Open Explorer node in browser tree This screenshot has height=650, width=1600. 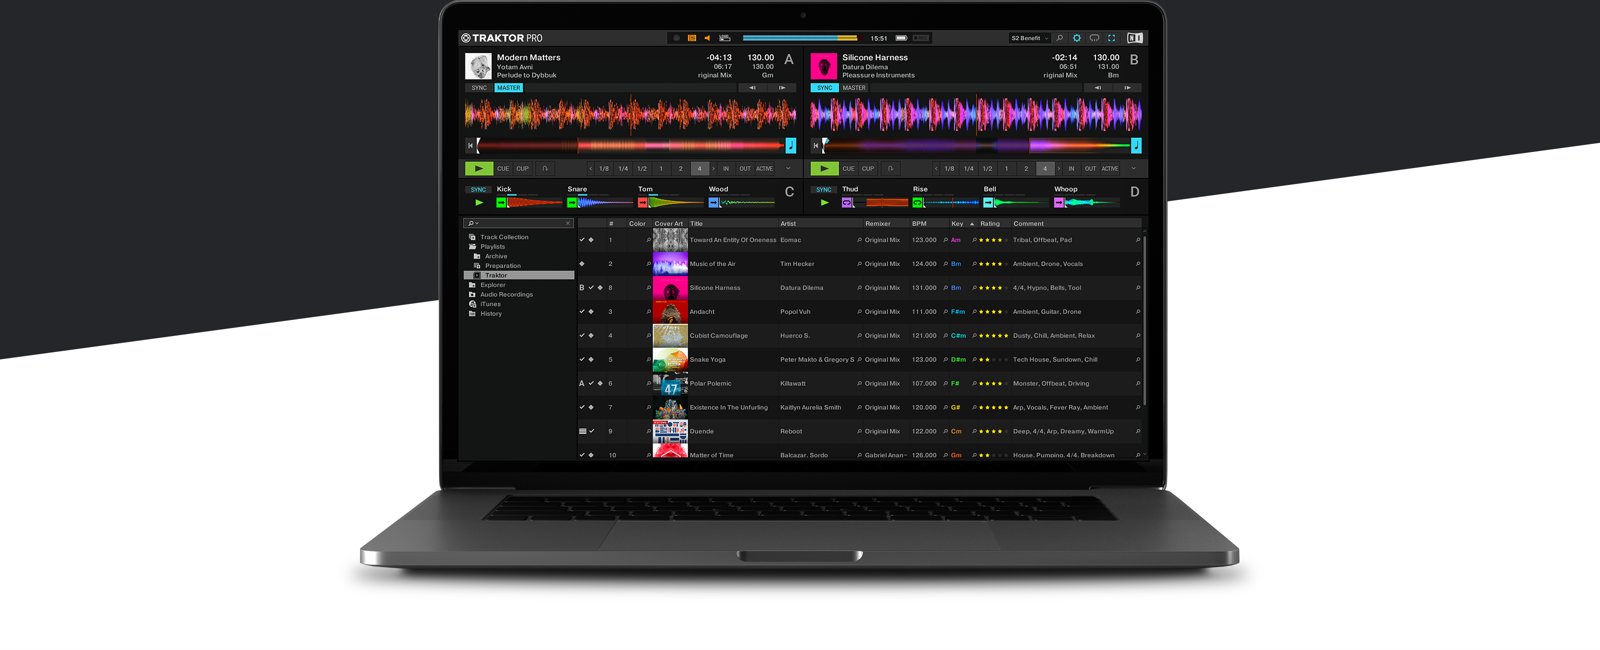tap(488, 285)
